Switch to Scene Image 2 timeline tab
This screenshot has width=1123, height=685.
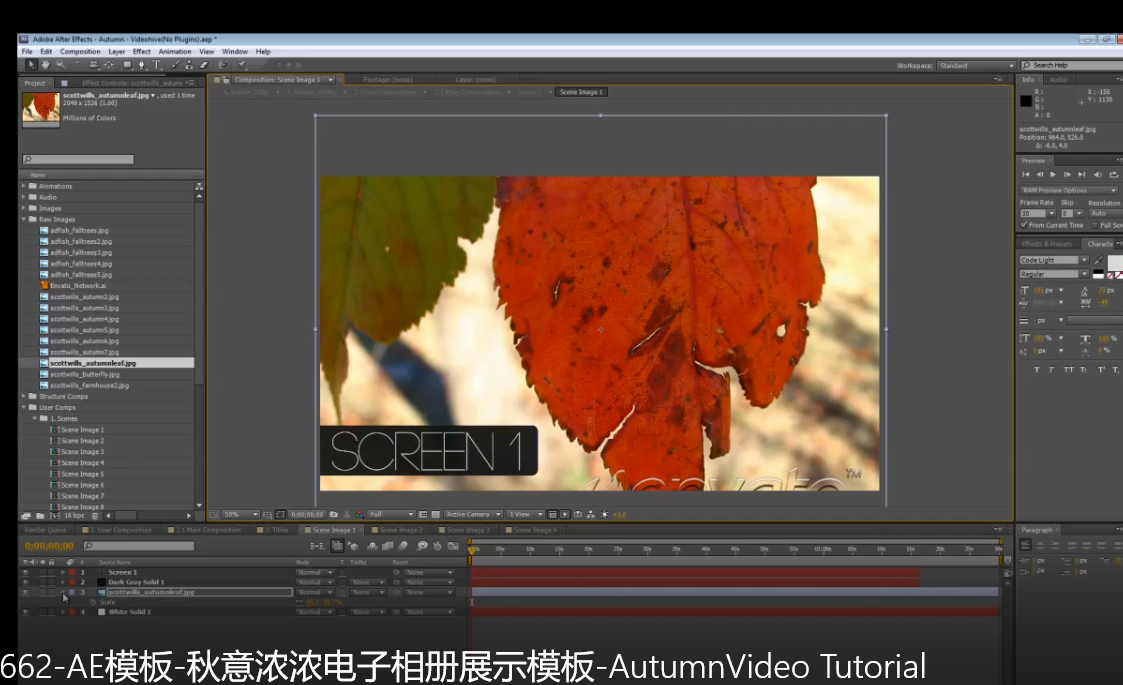click(x=401, y=530)
